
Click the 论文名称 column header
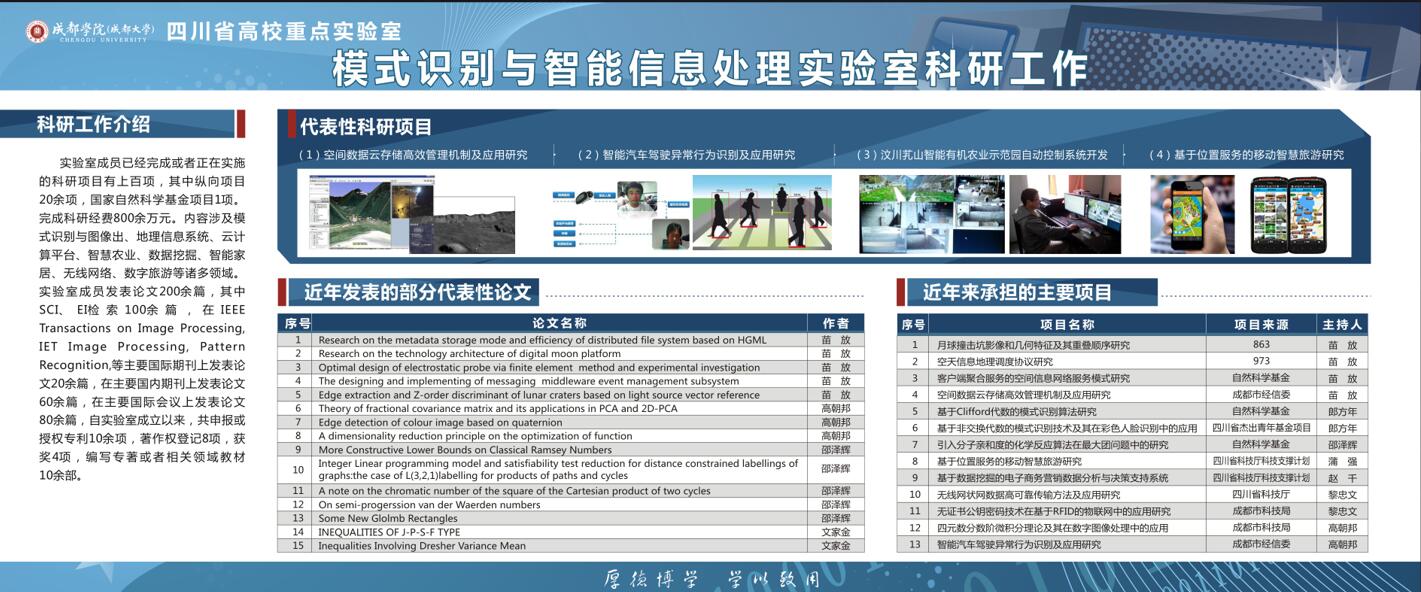pos(559,323)
